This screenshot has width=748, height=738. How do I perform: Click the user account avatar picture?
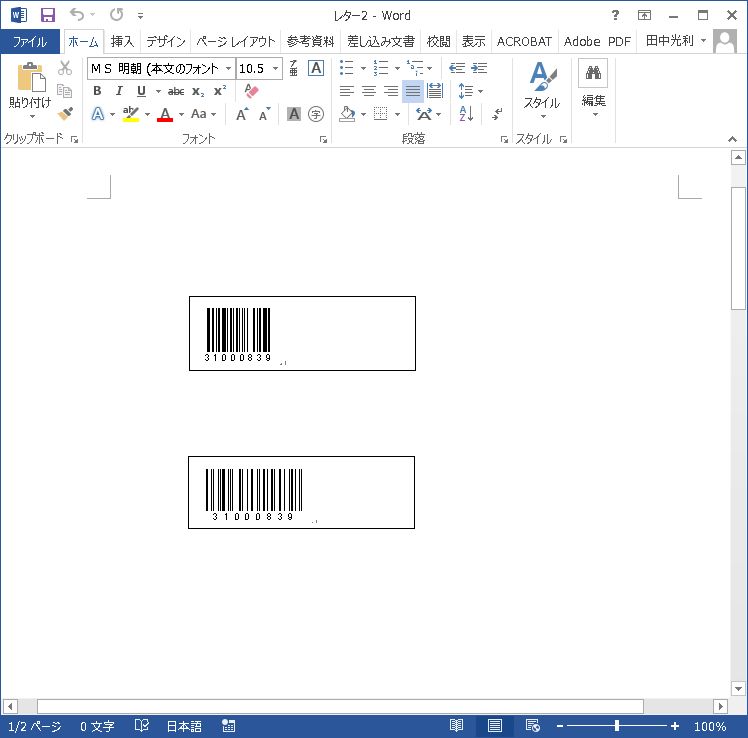[x=725, y=41]
